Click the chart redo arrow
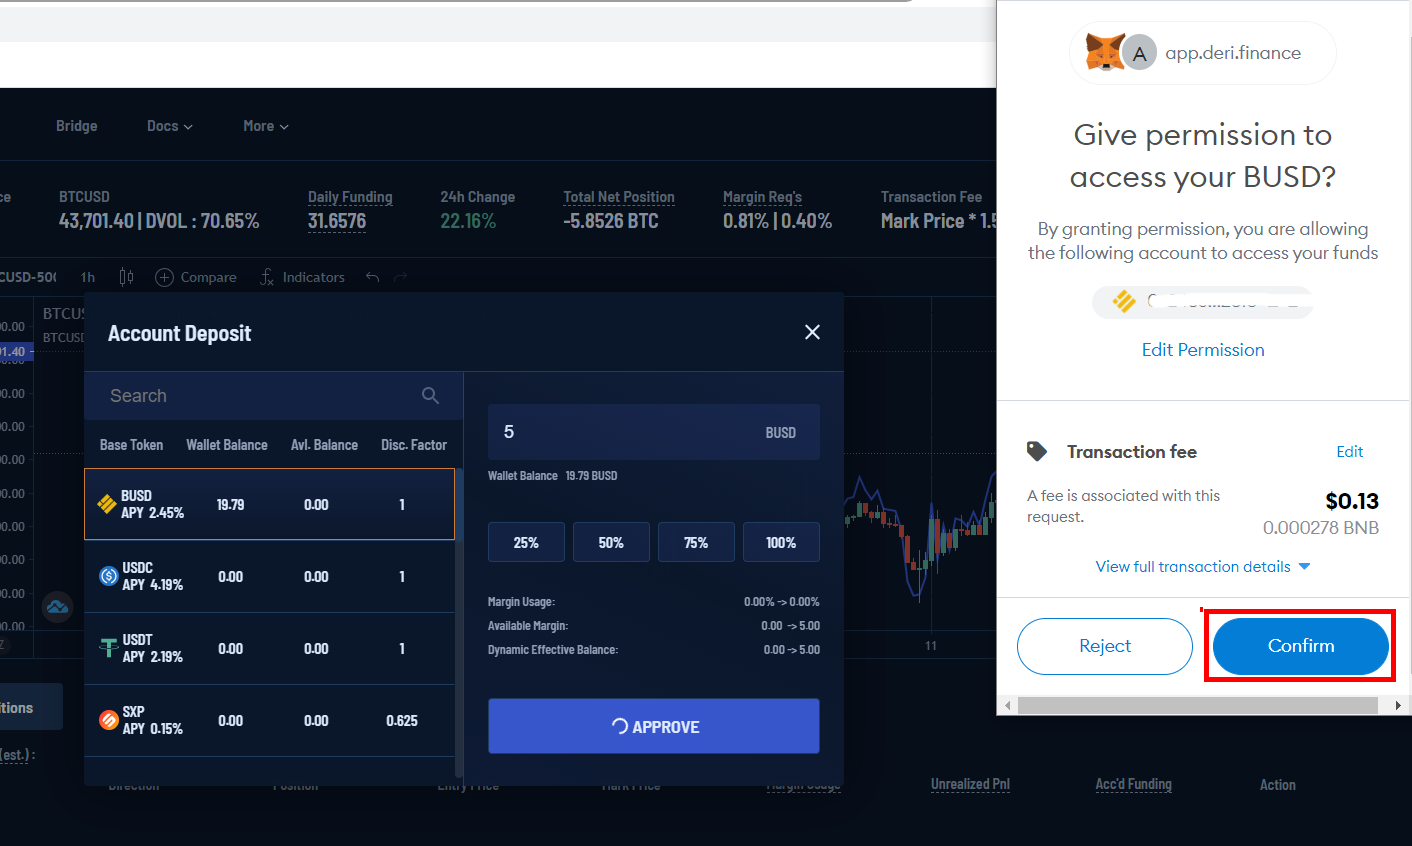Viewport: 1412px width, 846px height. [x=401, y=277]
